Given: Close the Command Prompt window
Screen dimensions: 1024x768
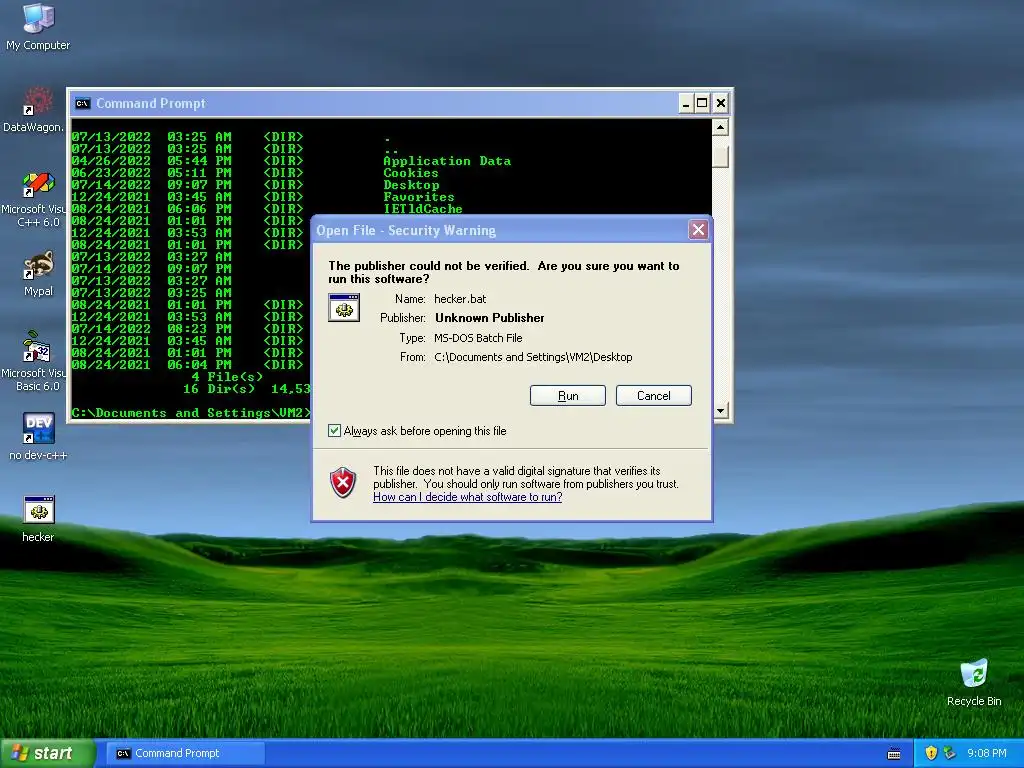Looking at the screenshot, I should pyautogui.click(x=720, y=103).
